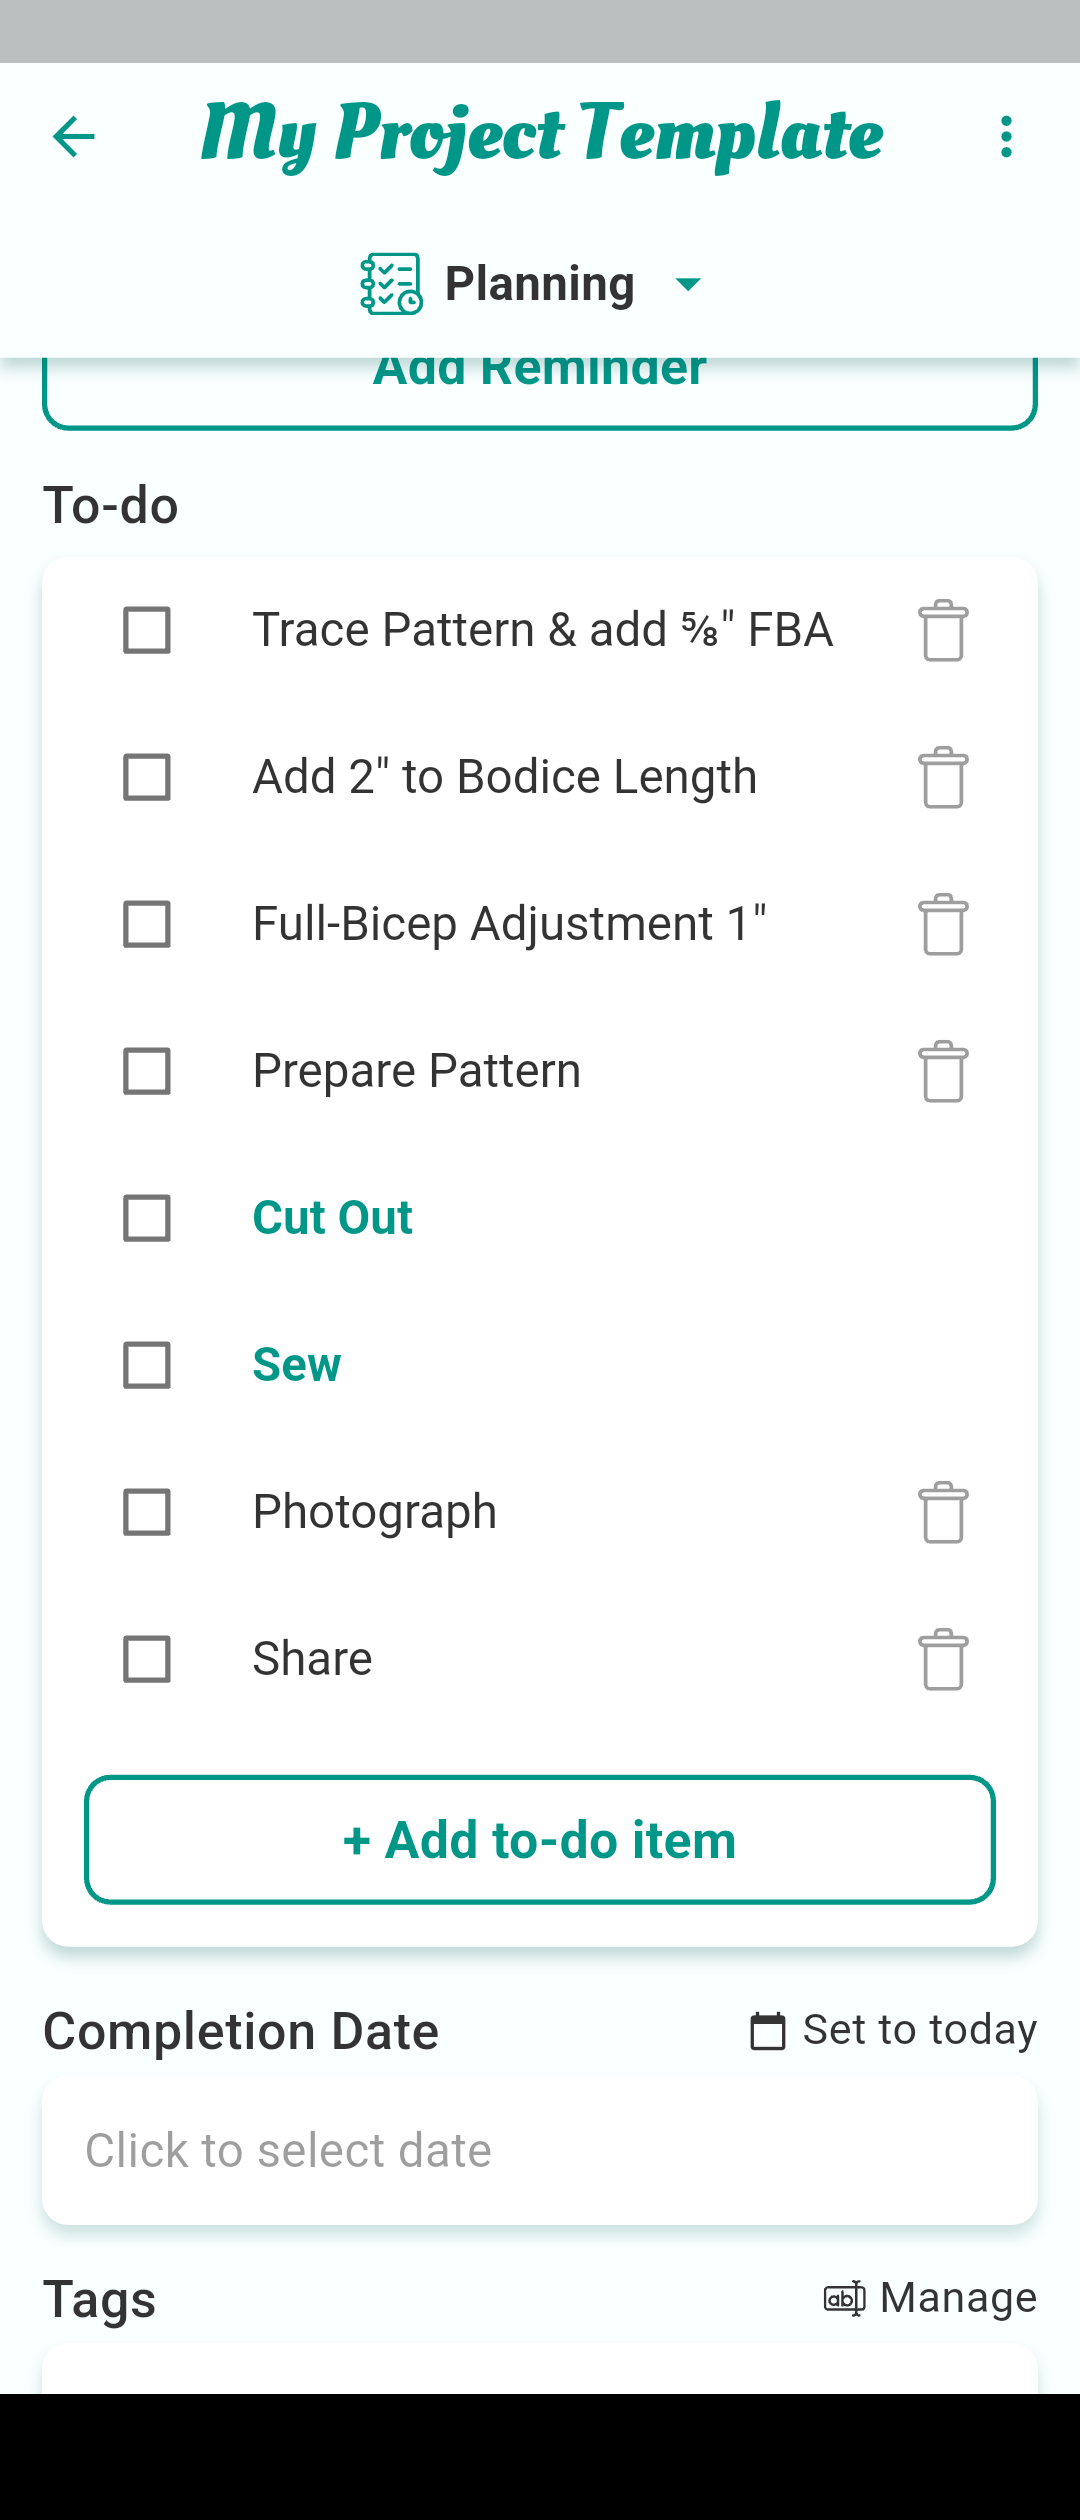1080x2520 pixels.
Task: Delete the Trace Pattern to-do item
Action: pos(943,631)
